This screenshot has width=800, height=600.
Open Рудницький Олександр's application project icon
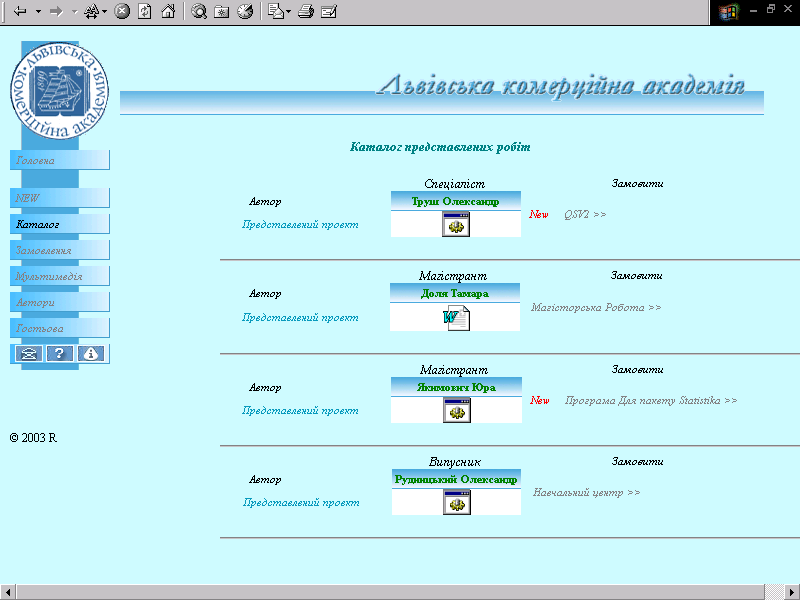[457, 502]
